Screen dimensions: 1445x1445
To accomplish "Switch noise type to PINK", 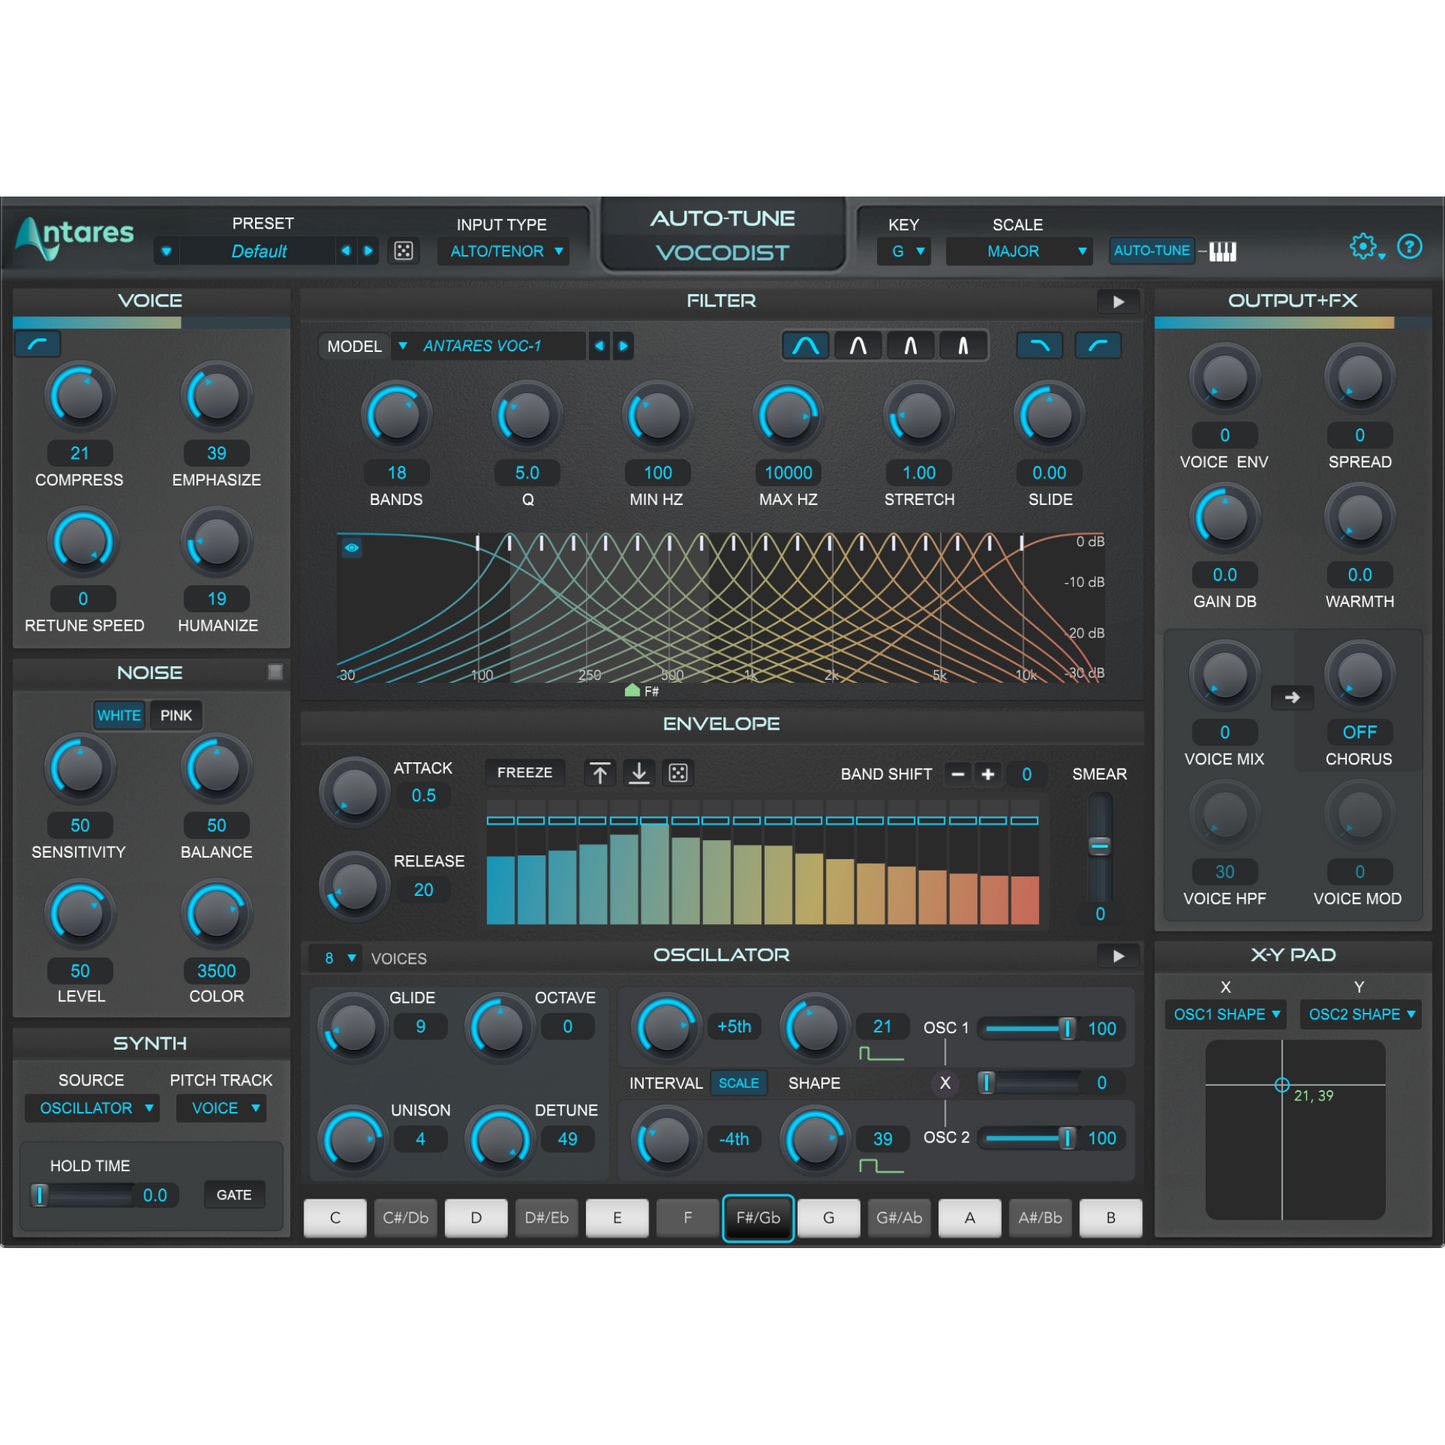I will pos(175,715).
